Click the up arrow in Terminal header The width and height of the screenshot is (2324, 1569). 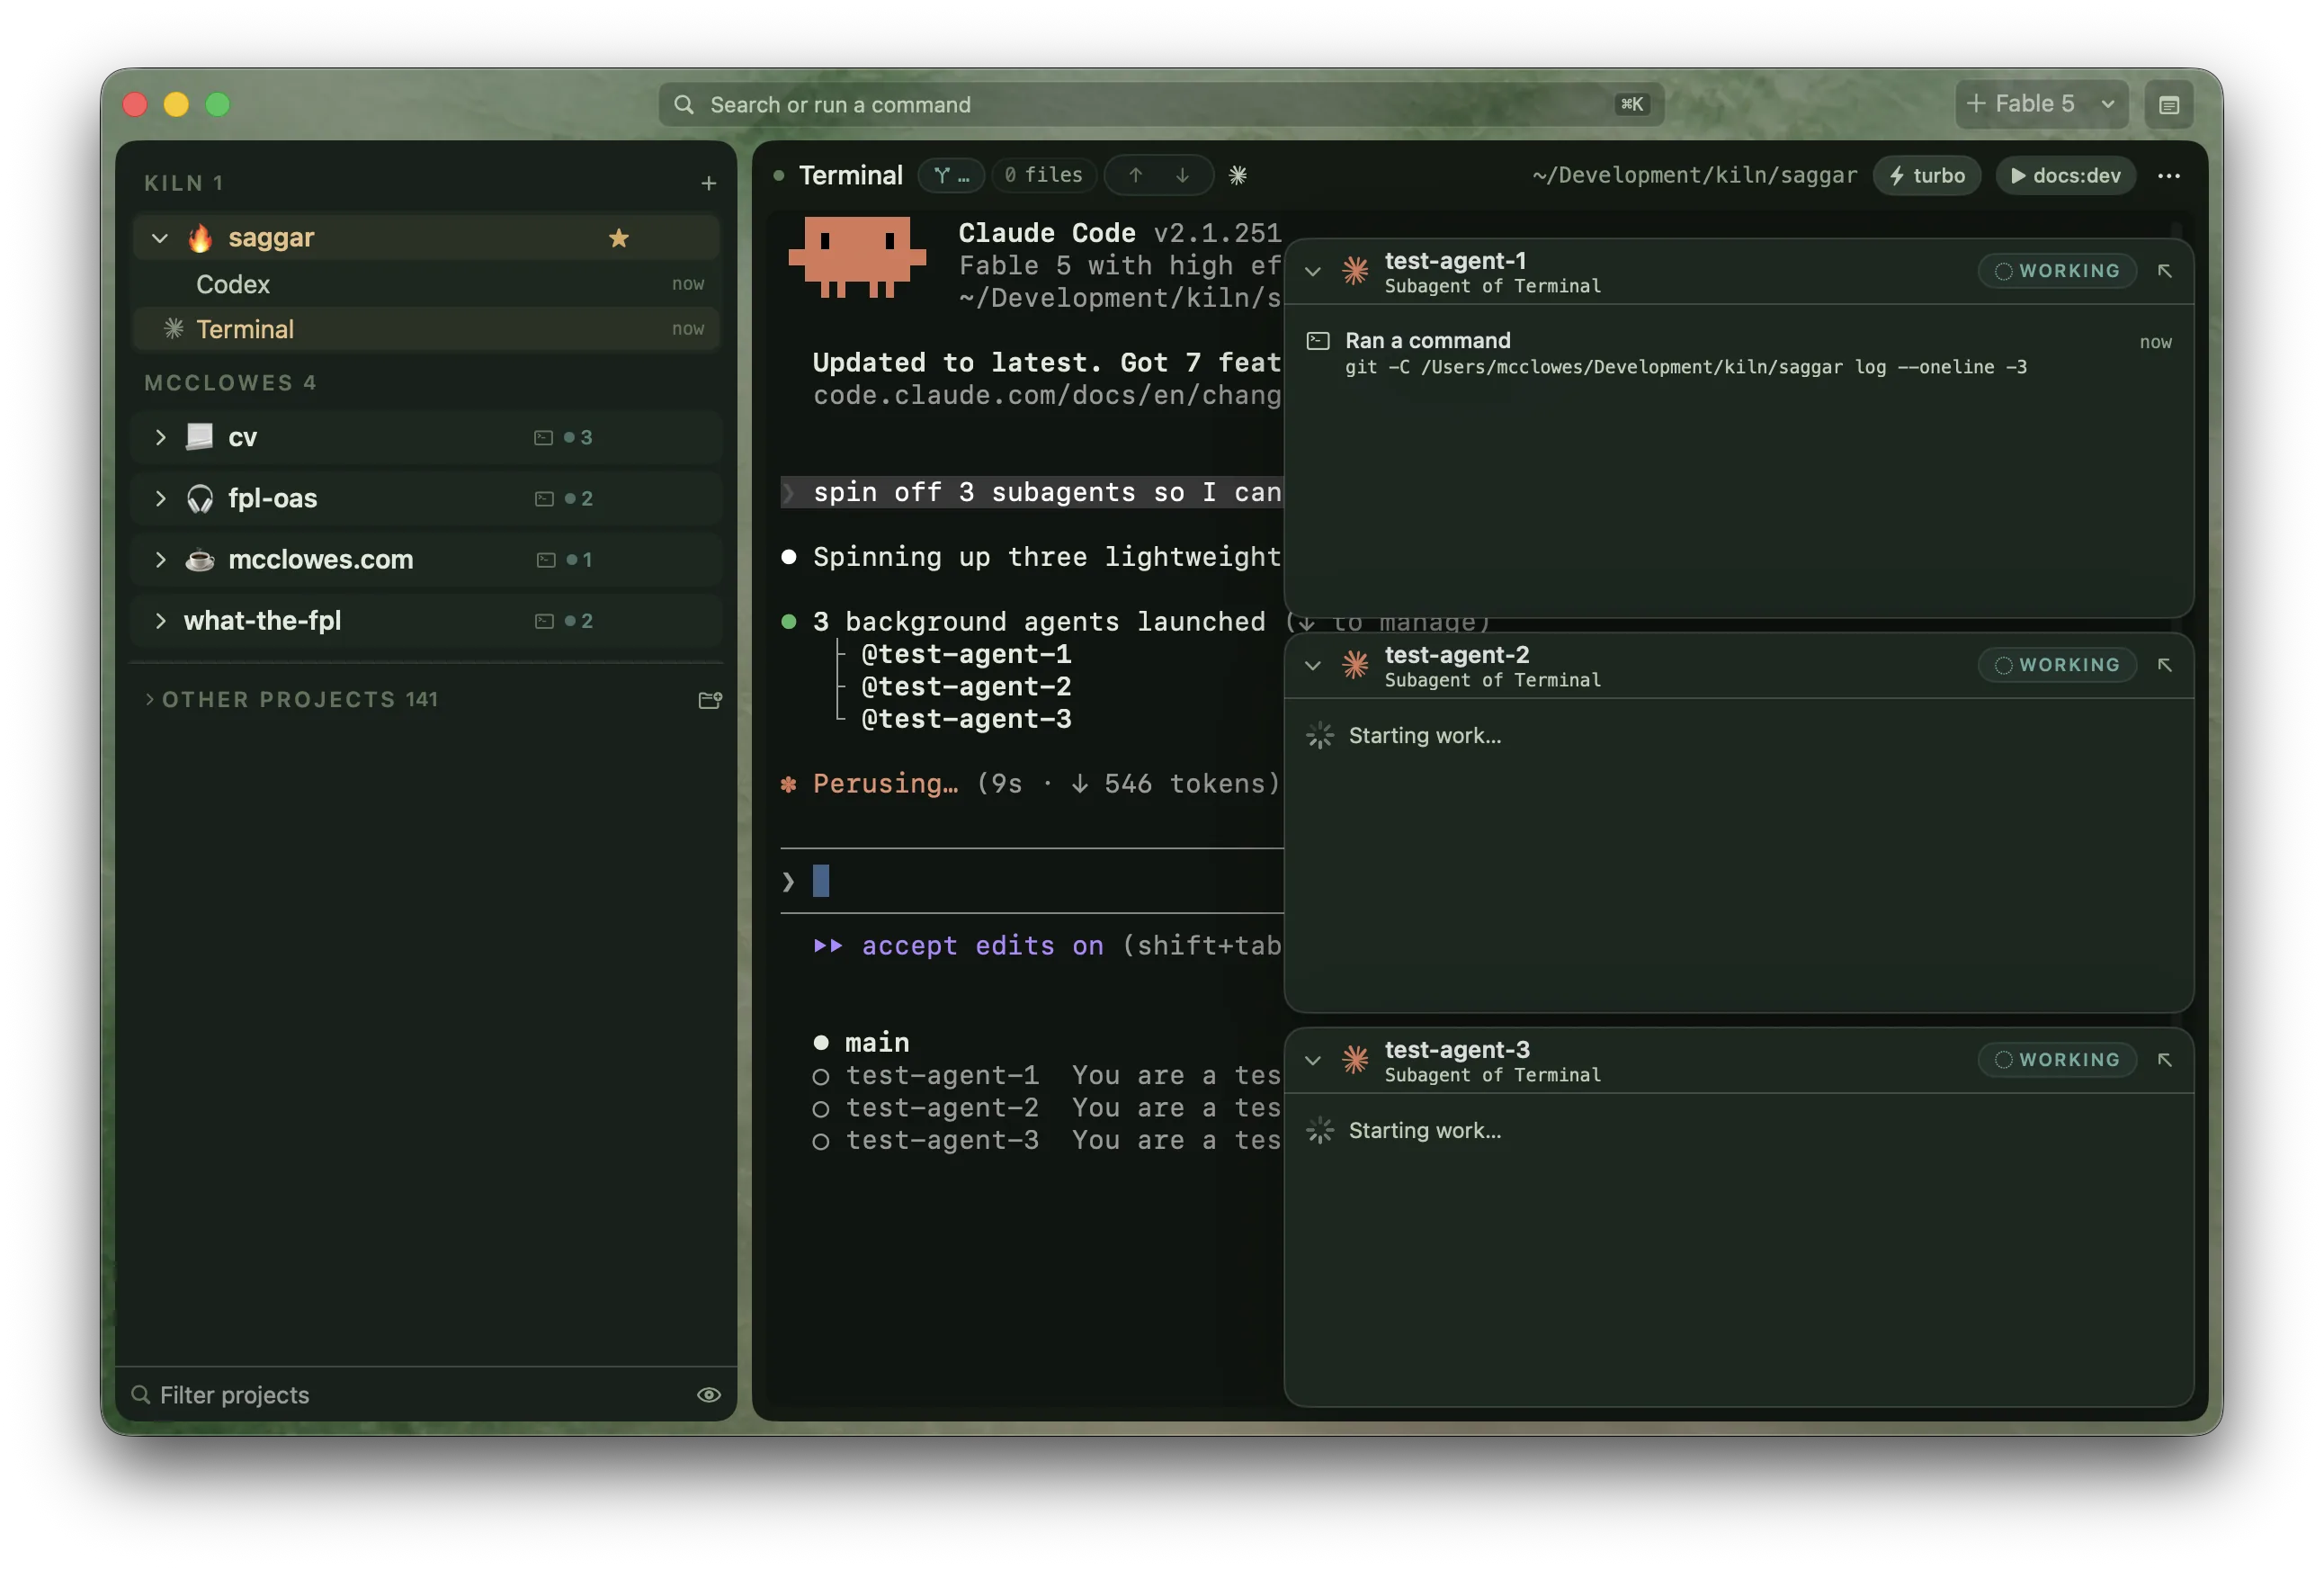point(1135,176)
